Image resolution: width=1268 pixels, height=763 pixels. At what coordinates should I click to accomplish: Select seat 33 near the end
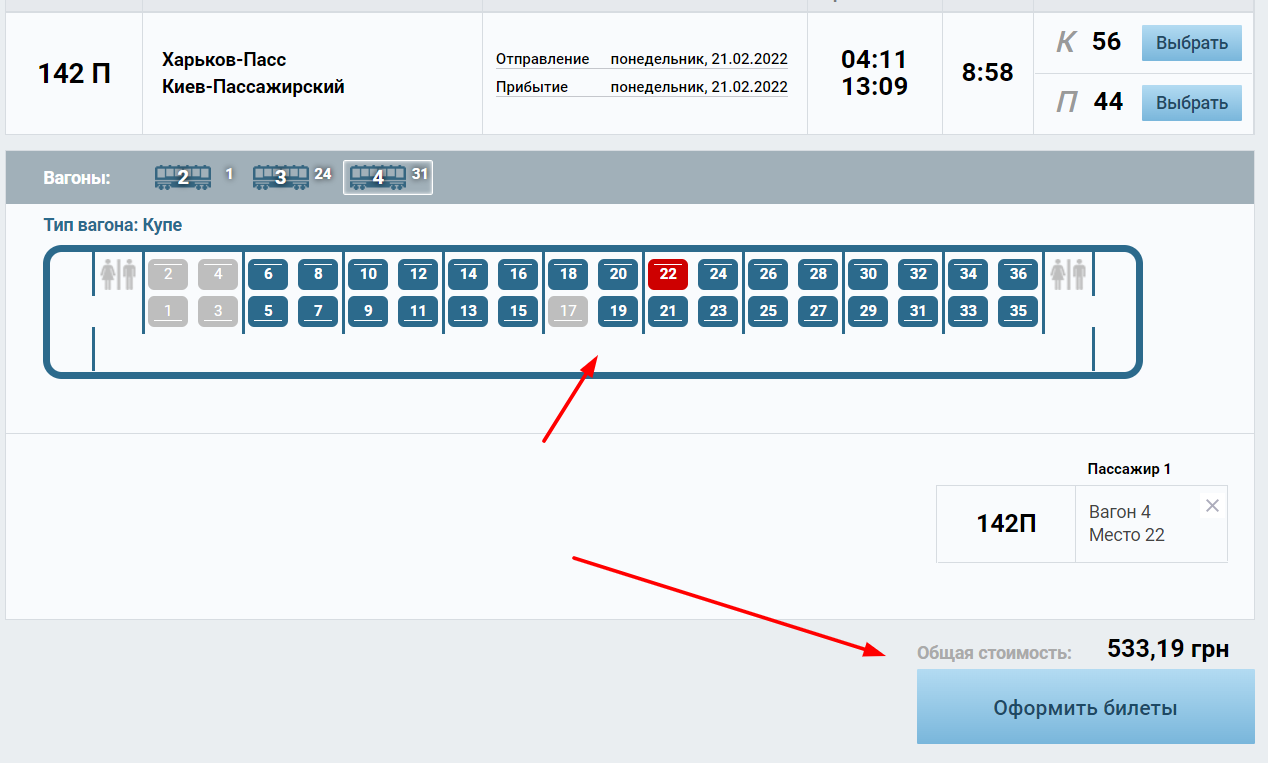coord(968,311)
